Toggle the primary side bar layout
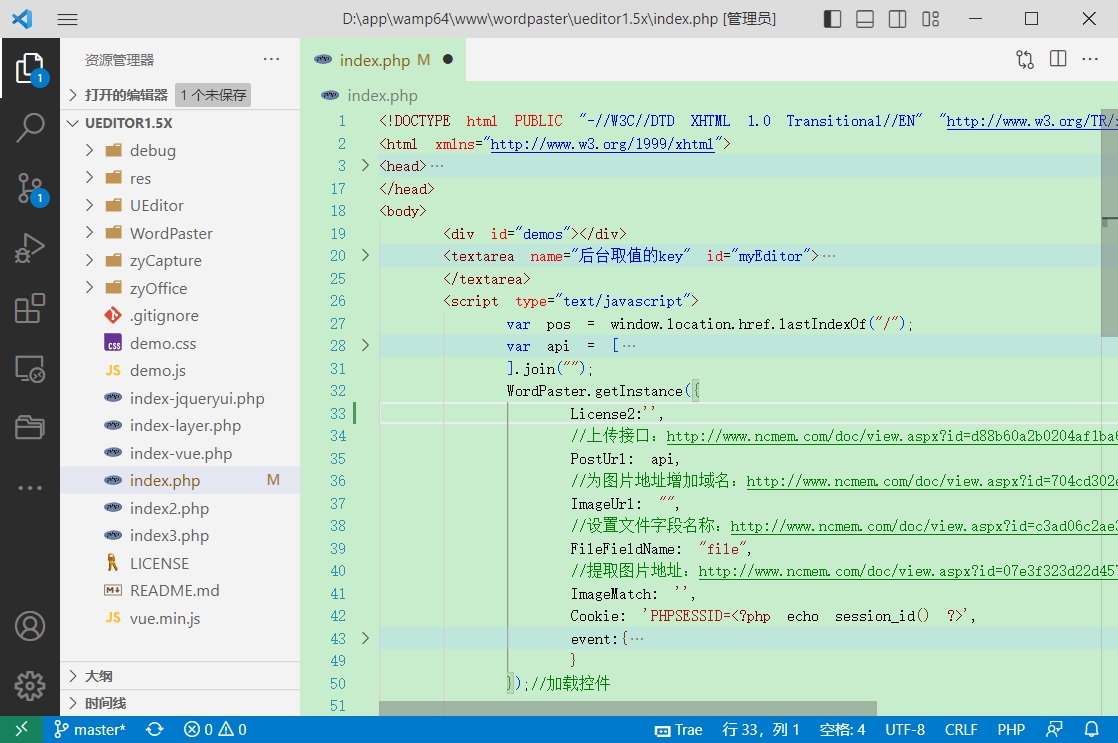Screen dimensions: 1118x743 [x=832, y=19]
